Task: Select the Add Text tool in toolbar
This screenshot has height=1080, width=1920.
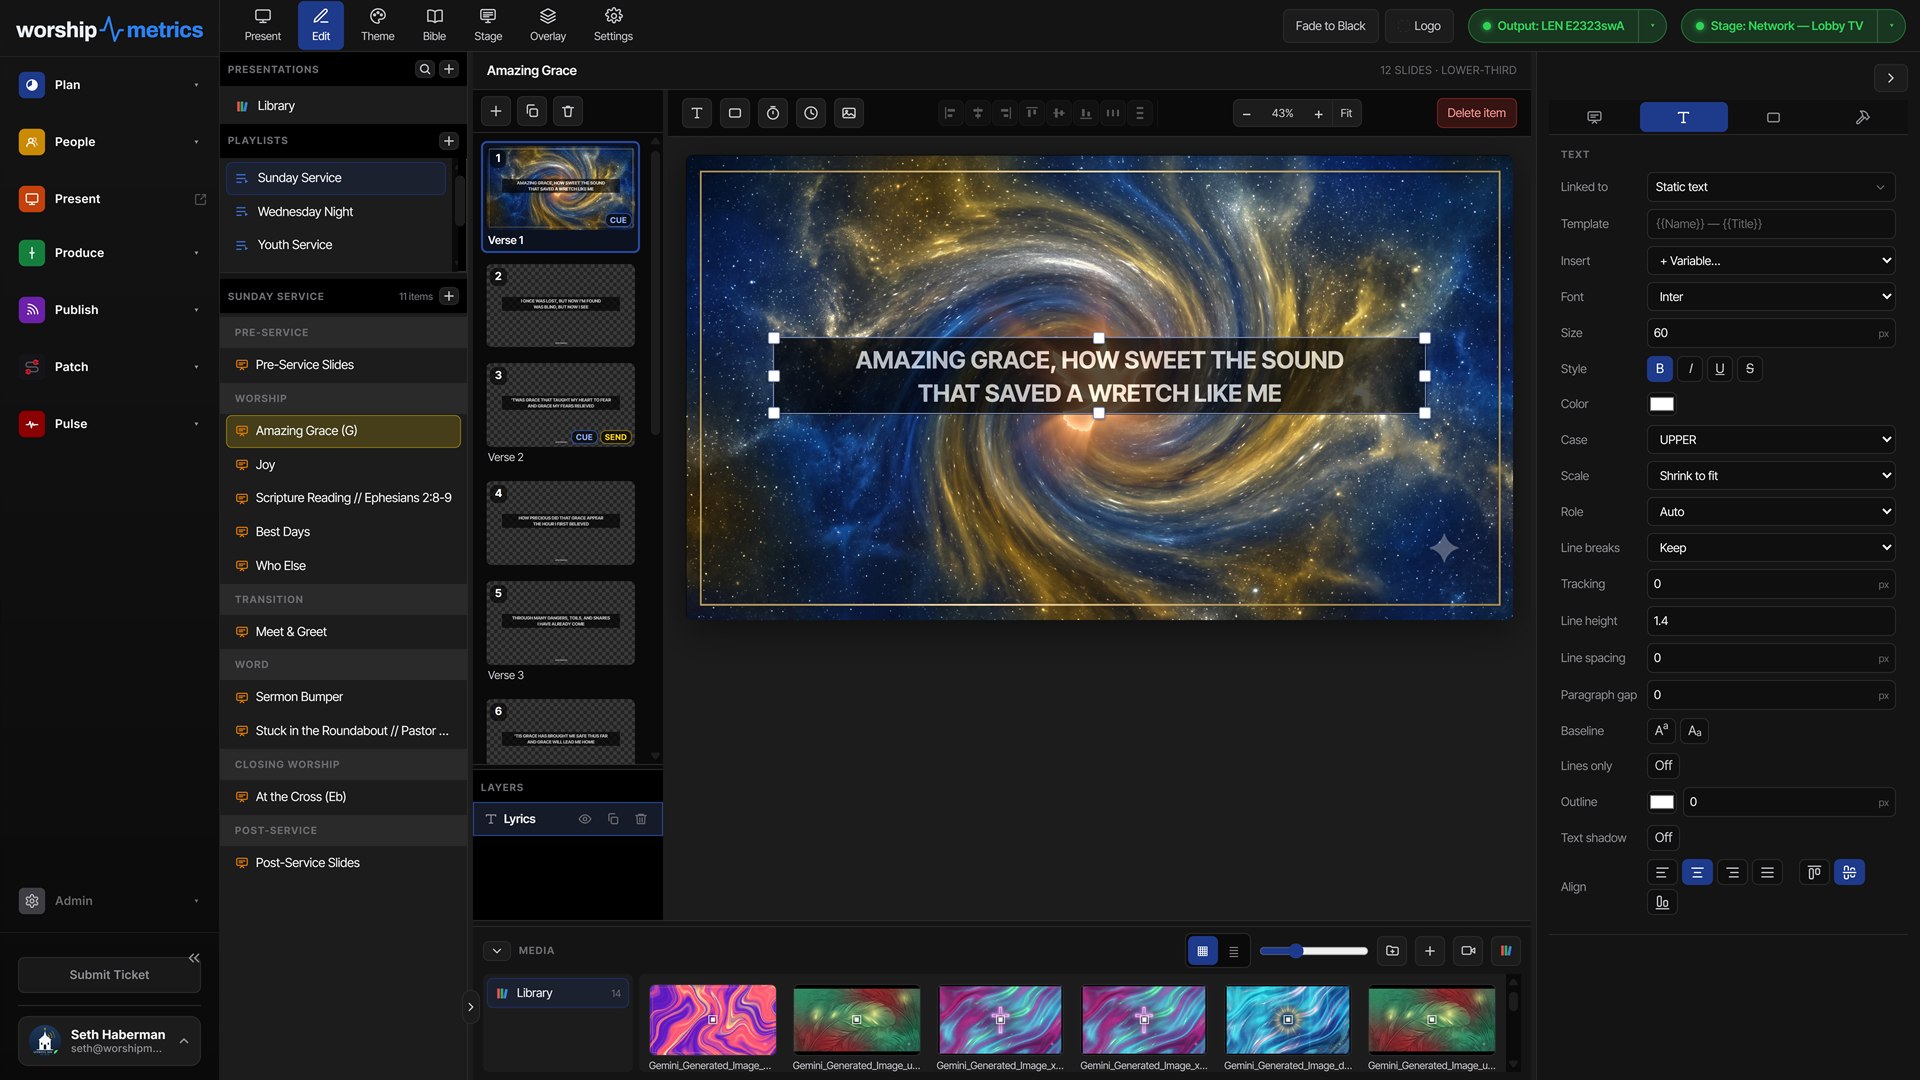Action: pyautogui.click(x=697, y=113)
